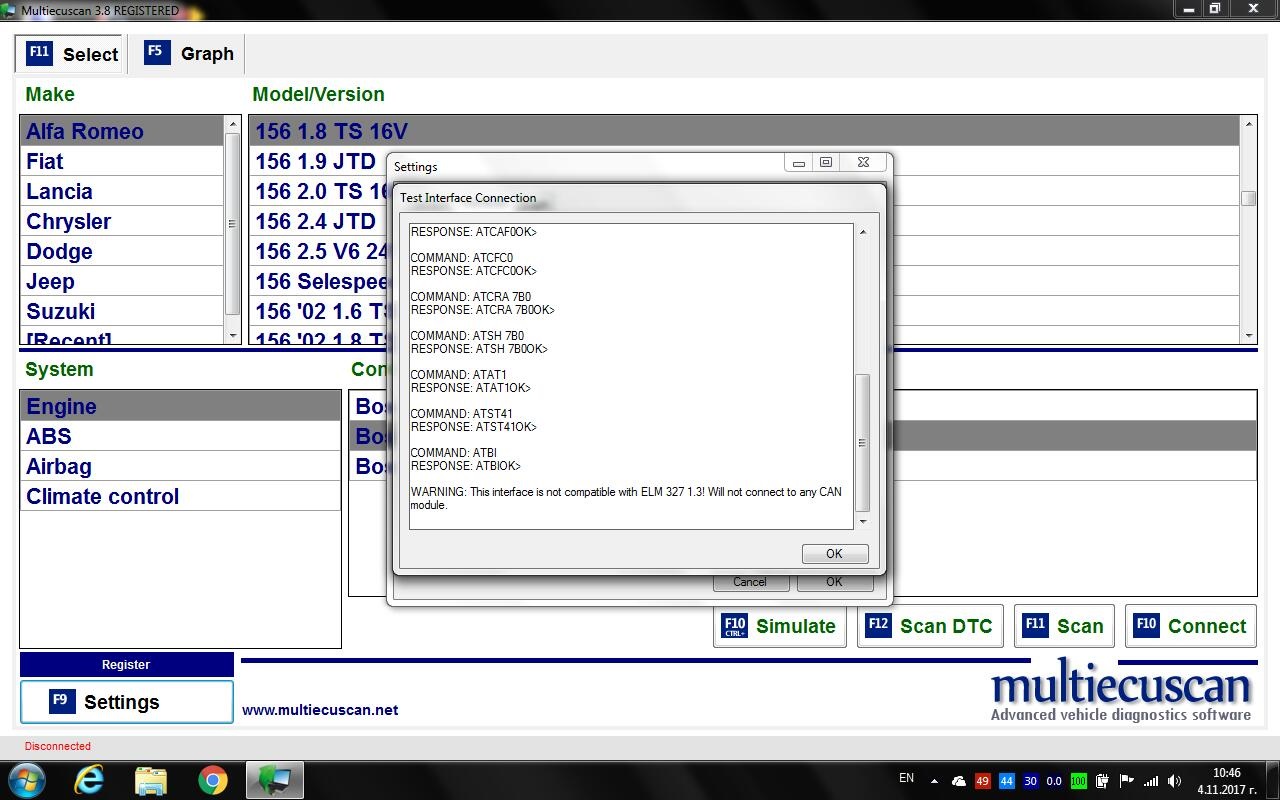Switch to the Graph tab
Viewport: 1280px width, 800px height.
(189, 54)
